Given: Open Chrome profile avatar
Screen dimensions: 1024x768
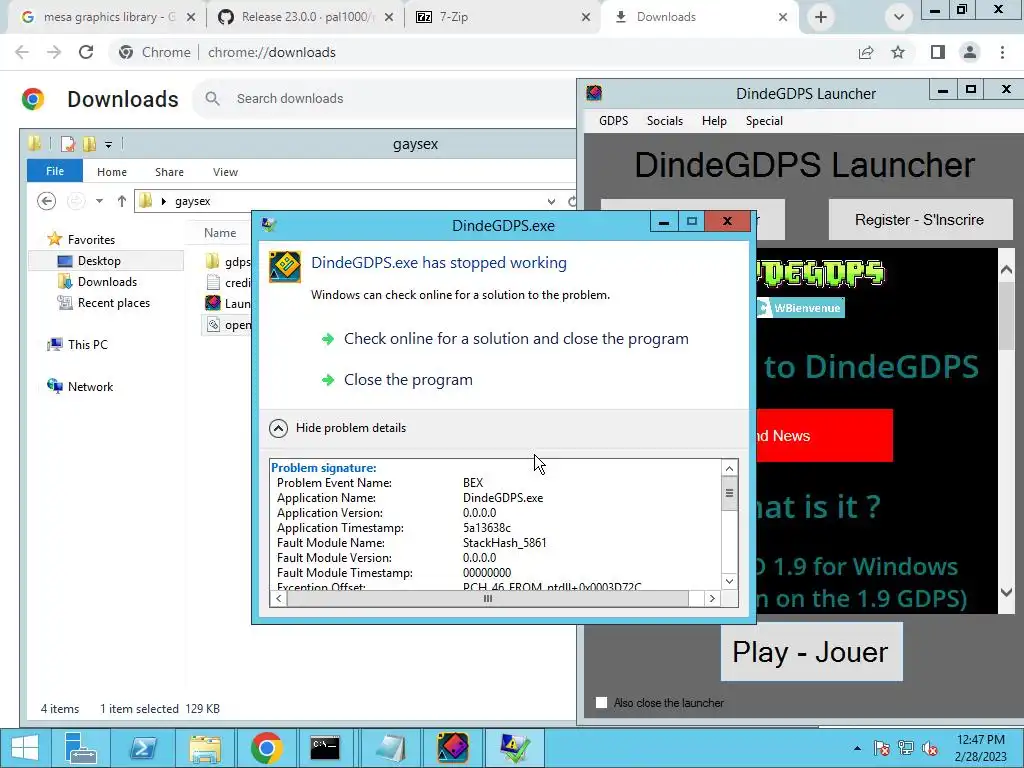Looking at the screenshot, I should tap(970, 52).
